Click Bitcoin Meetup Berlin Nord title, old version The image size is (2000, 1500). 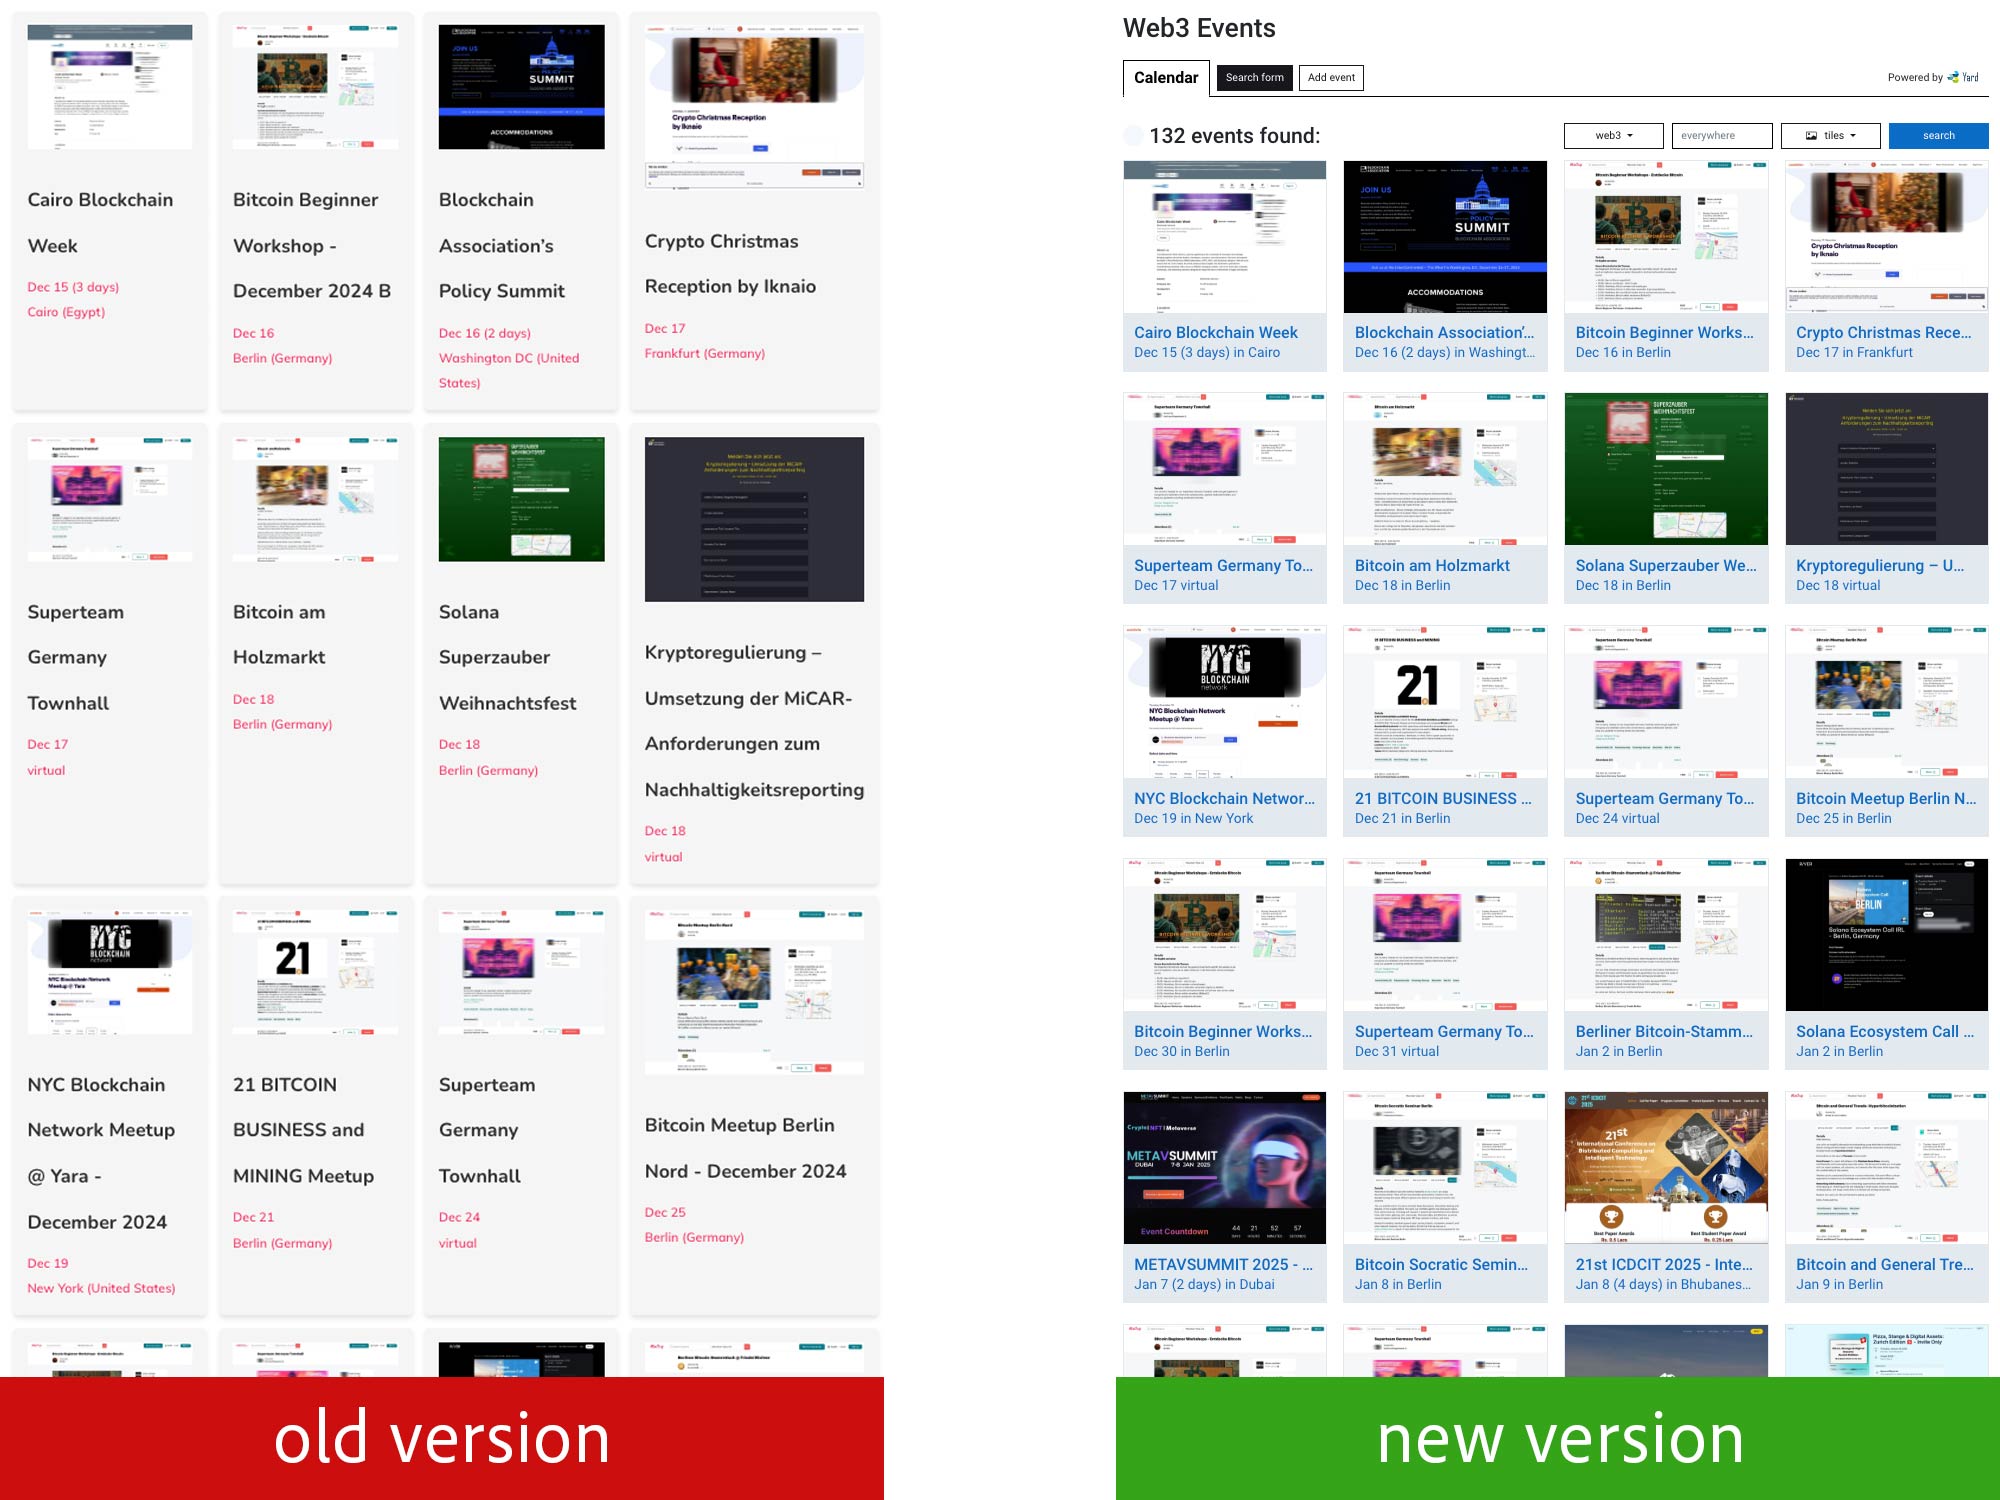[746, 1148]
